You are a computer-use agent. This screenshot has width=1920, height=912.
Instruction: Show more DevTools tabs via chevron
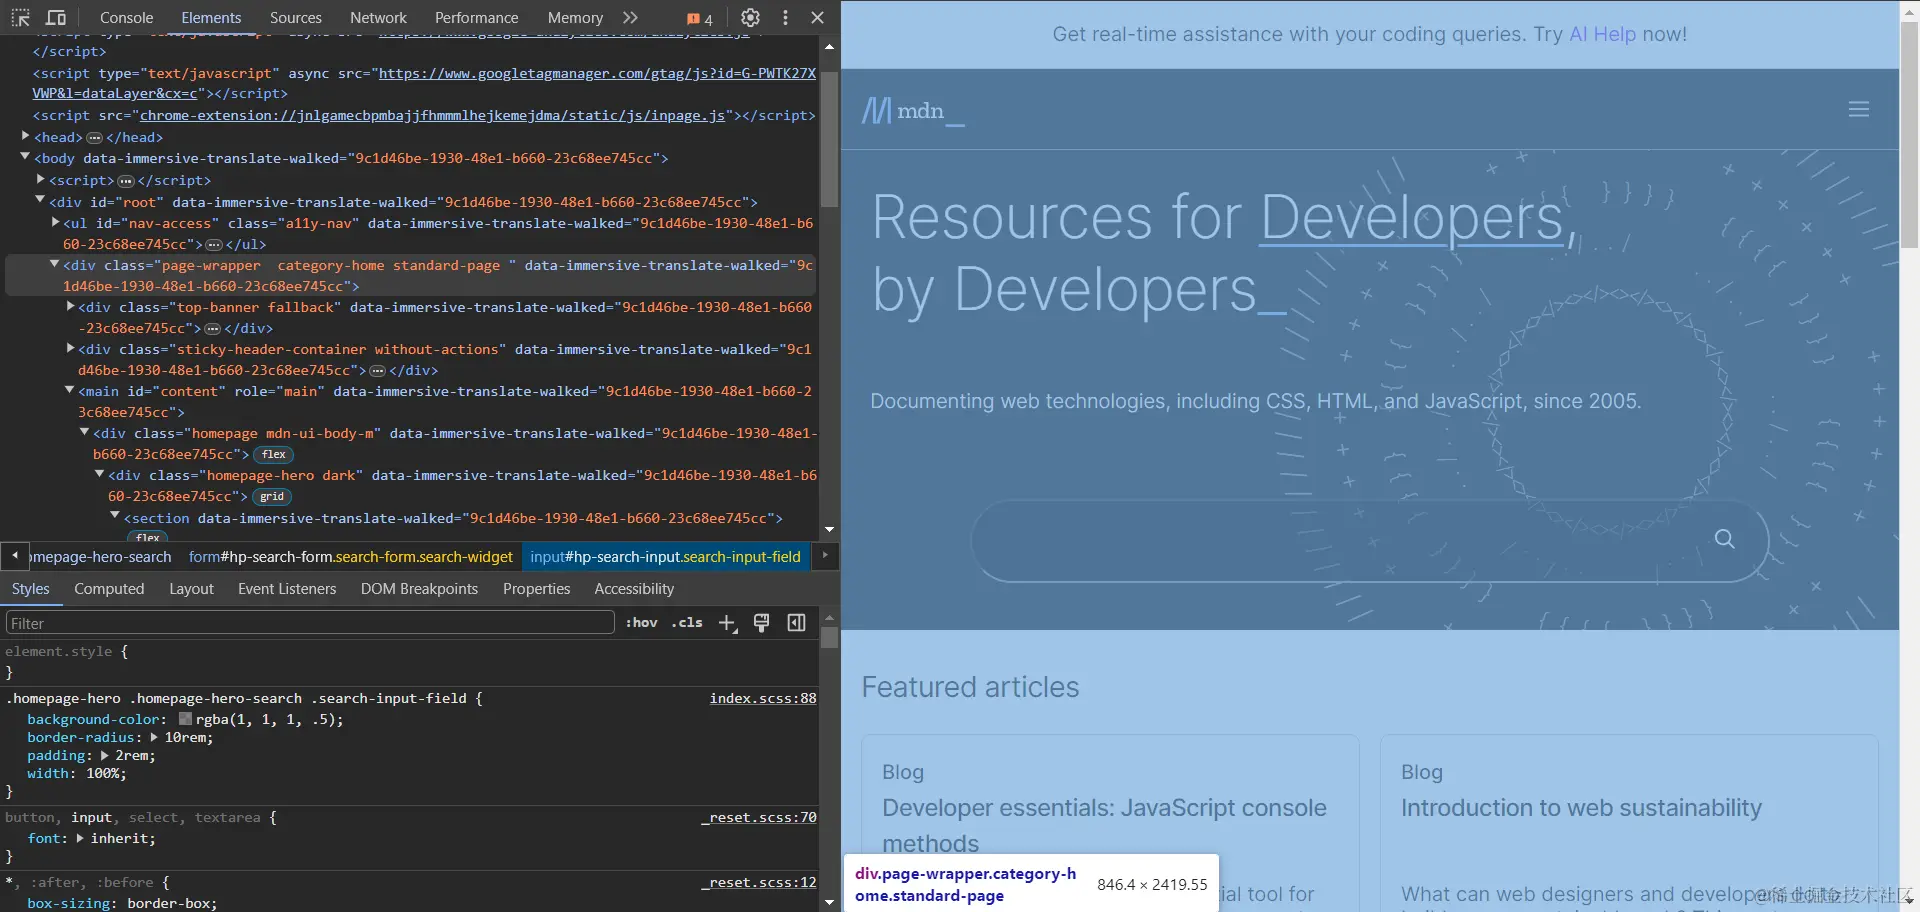630,18
